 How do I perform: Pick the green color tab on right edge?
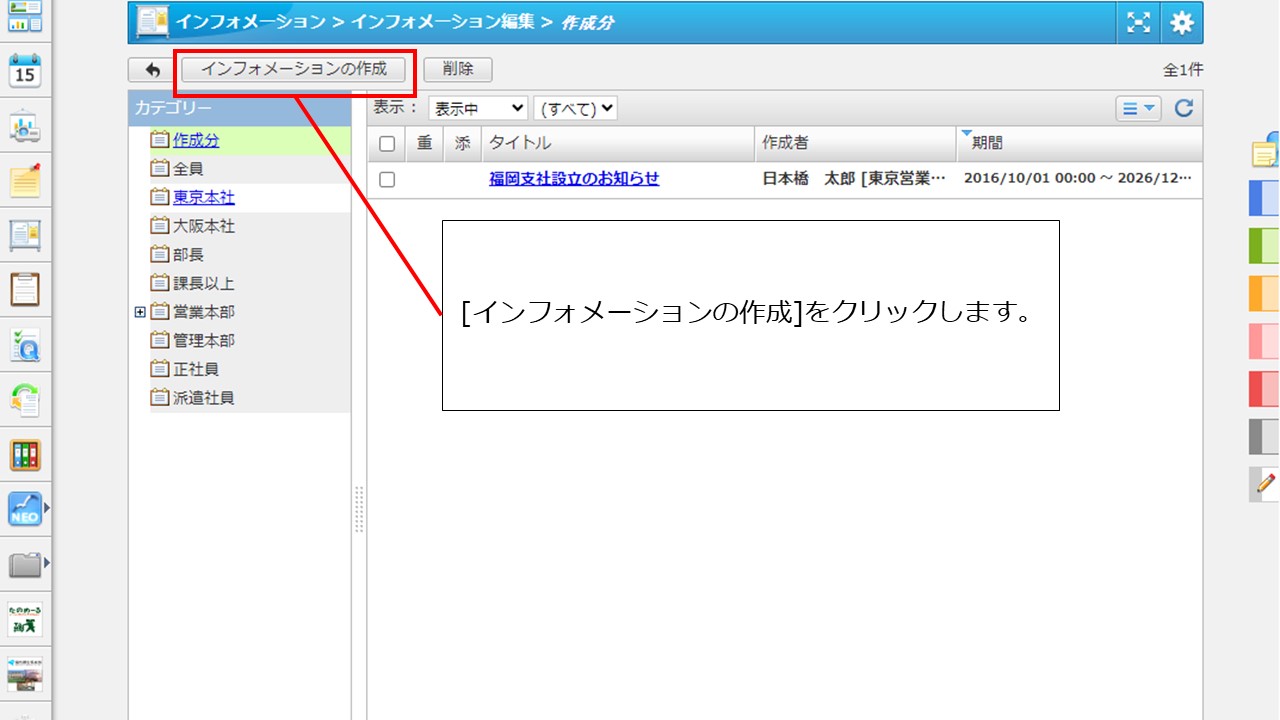tap(1264, 246)
